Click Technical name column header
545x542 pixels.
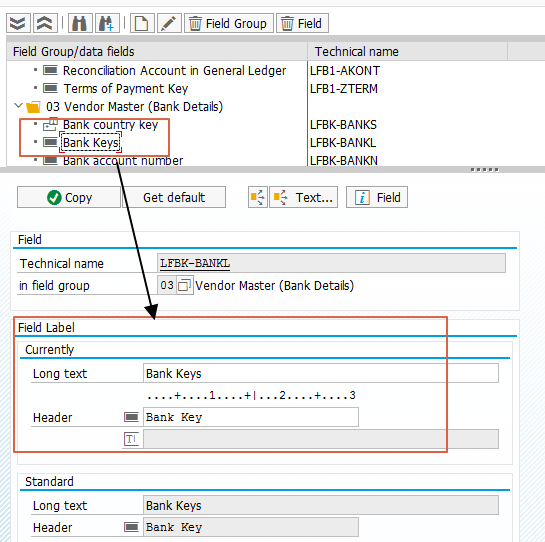click(407, 51)
